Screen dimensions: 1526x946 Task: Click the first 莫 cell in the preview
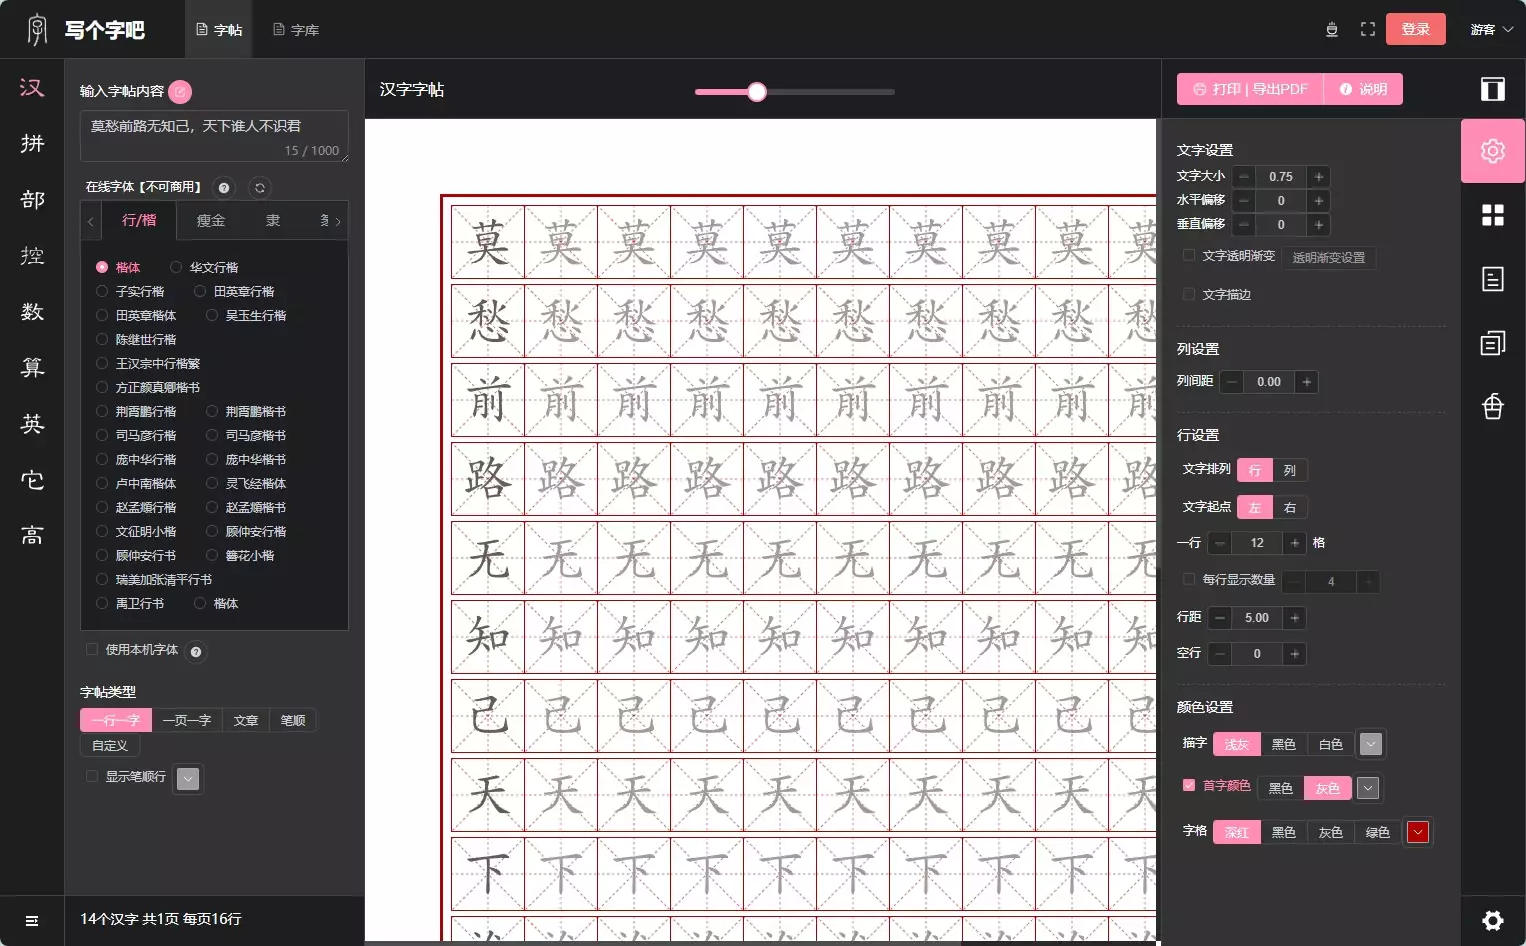[488, 242]
